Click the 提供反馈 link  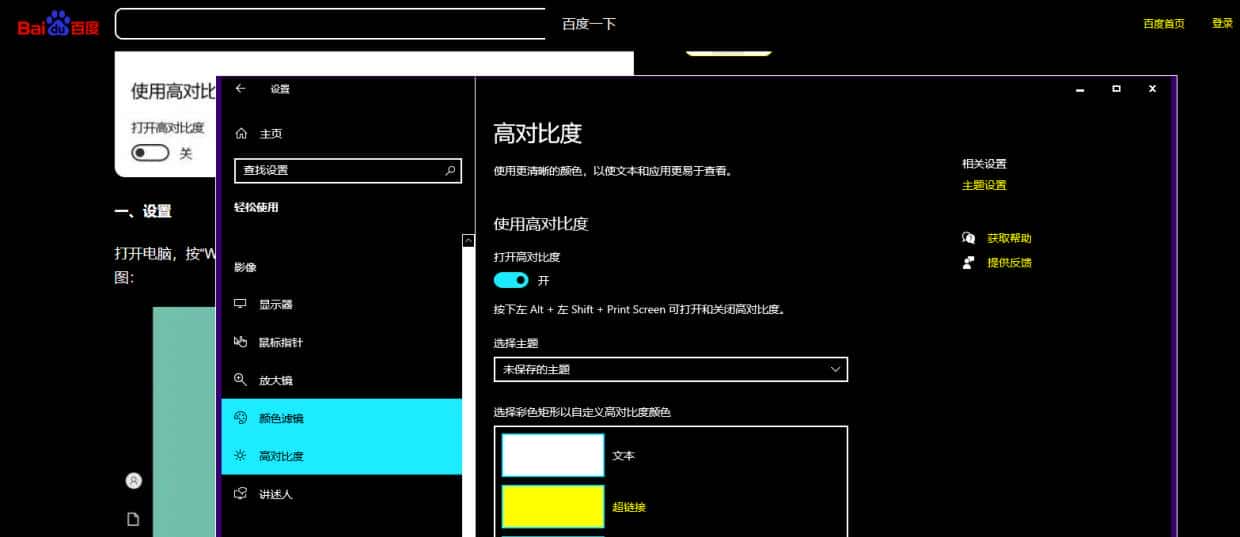[x=1009, y=262]
